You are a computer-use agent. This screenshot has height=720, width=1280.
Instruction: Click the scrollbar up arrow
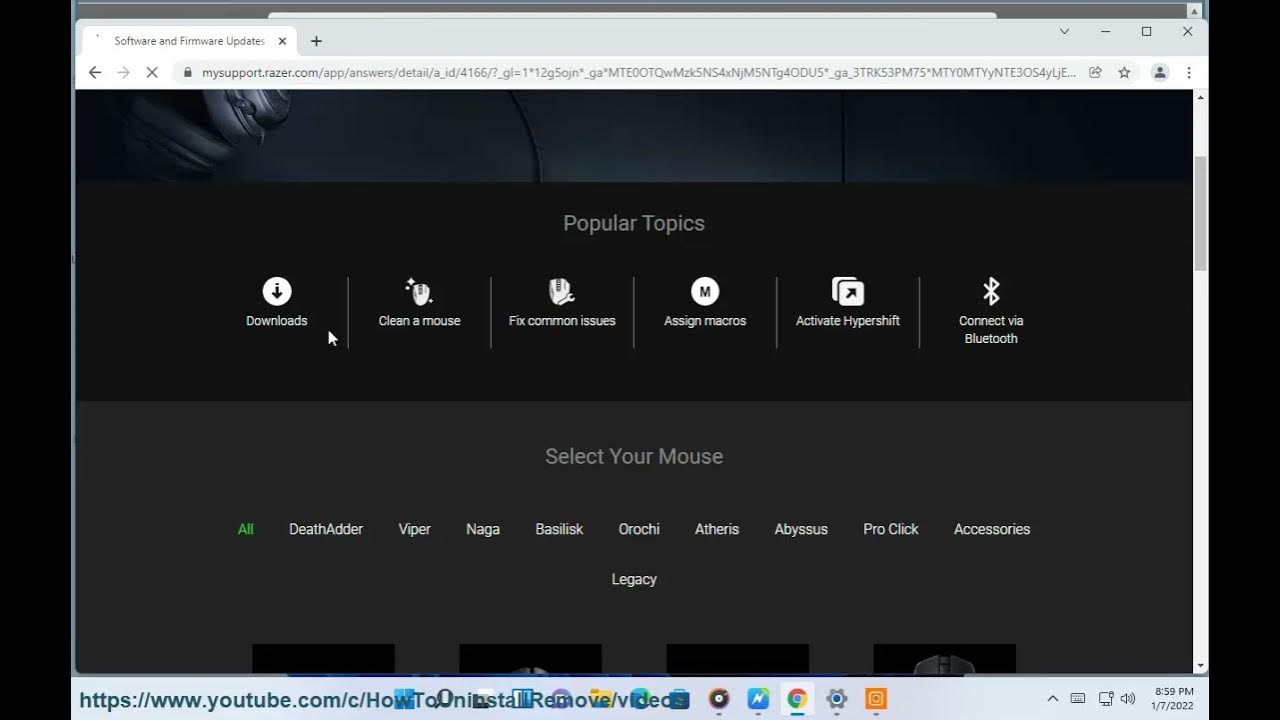[x=1201, y=97]
